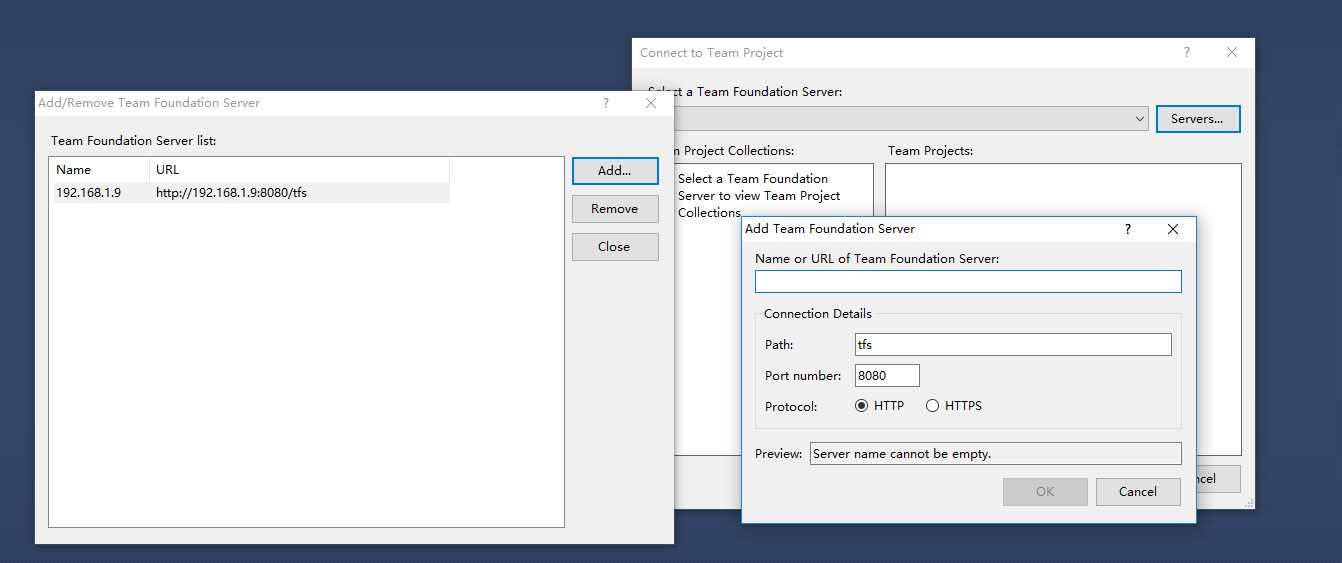Click the Port number field showing 8080
Image resolution: width=1342 pixels, height=563 pixels.
887,376
